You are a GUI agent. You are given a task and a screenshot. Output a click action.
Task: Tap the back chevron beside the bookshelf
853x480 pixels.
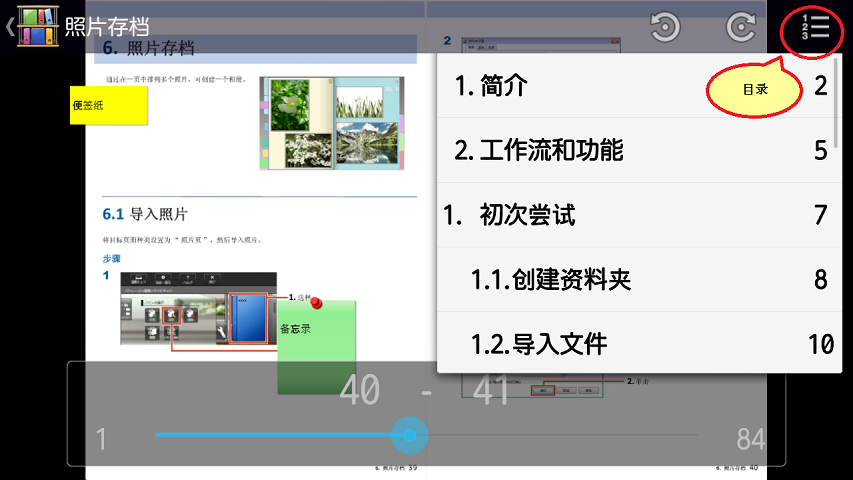point(9,27)
